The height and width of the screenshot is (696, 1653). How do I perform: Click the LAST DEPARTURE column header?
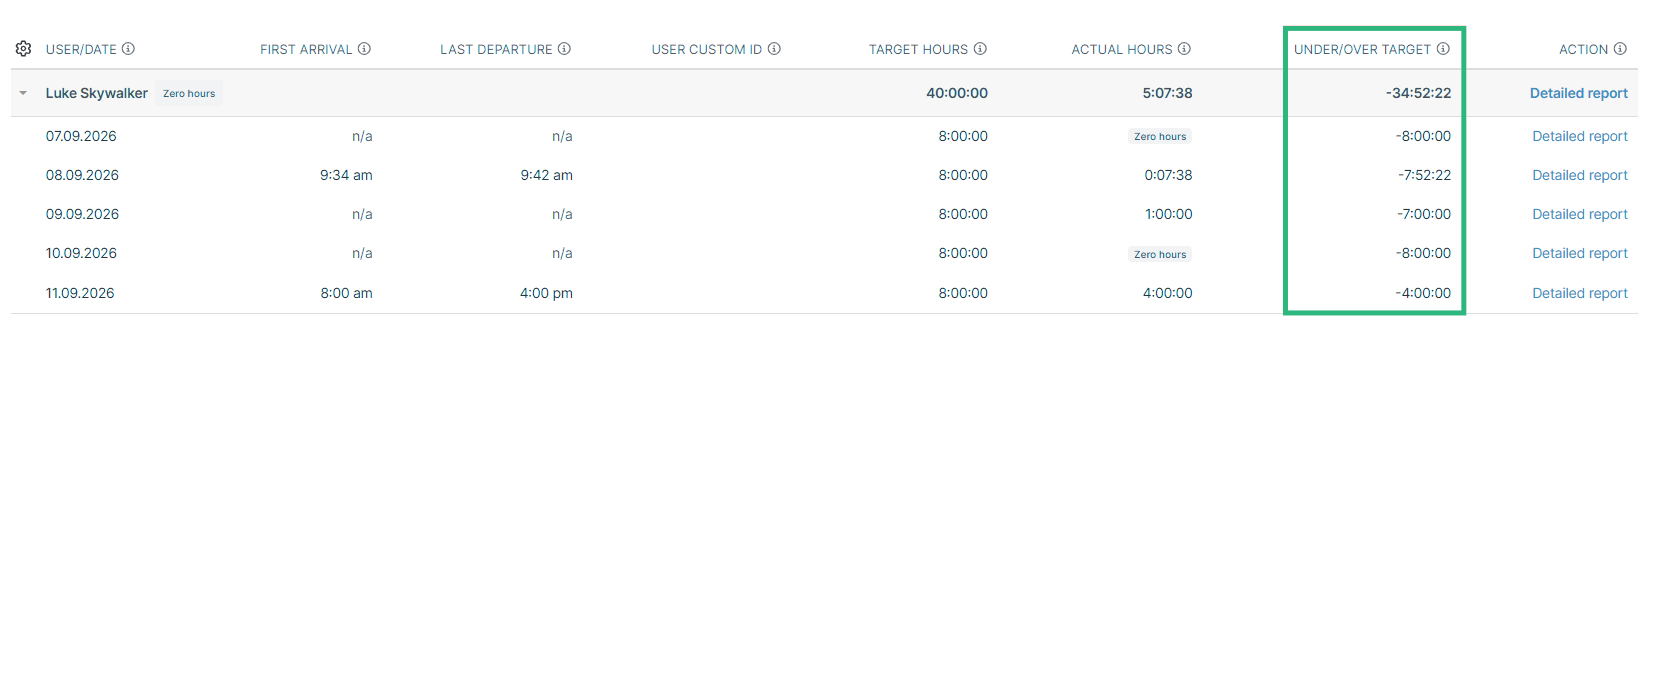click(496, 49)
